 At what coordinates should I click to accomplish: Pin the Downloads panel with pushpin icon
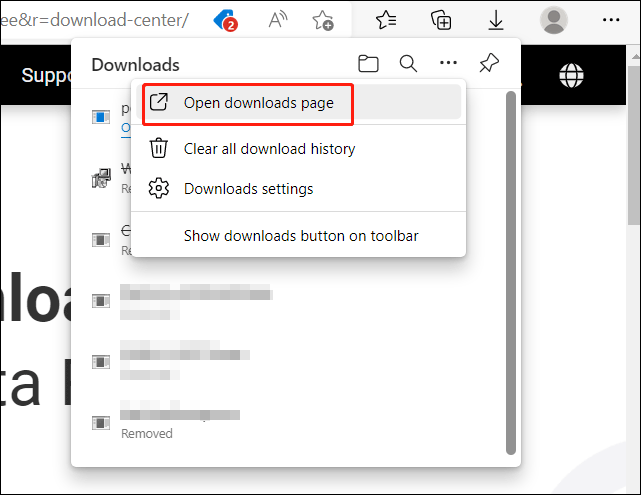pos(489,63)
